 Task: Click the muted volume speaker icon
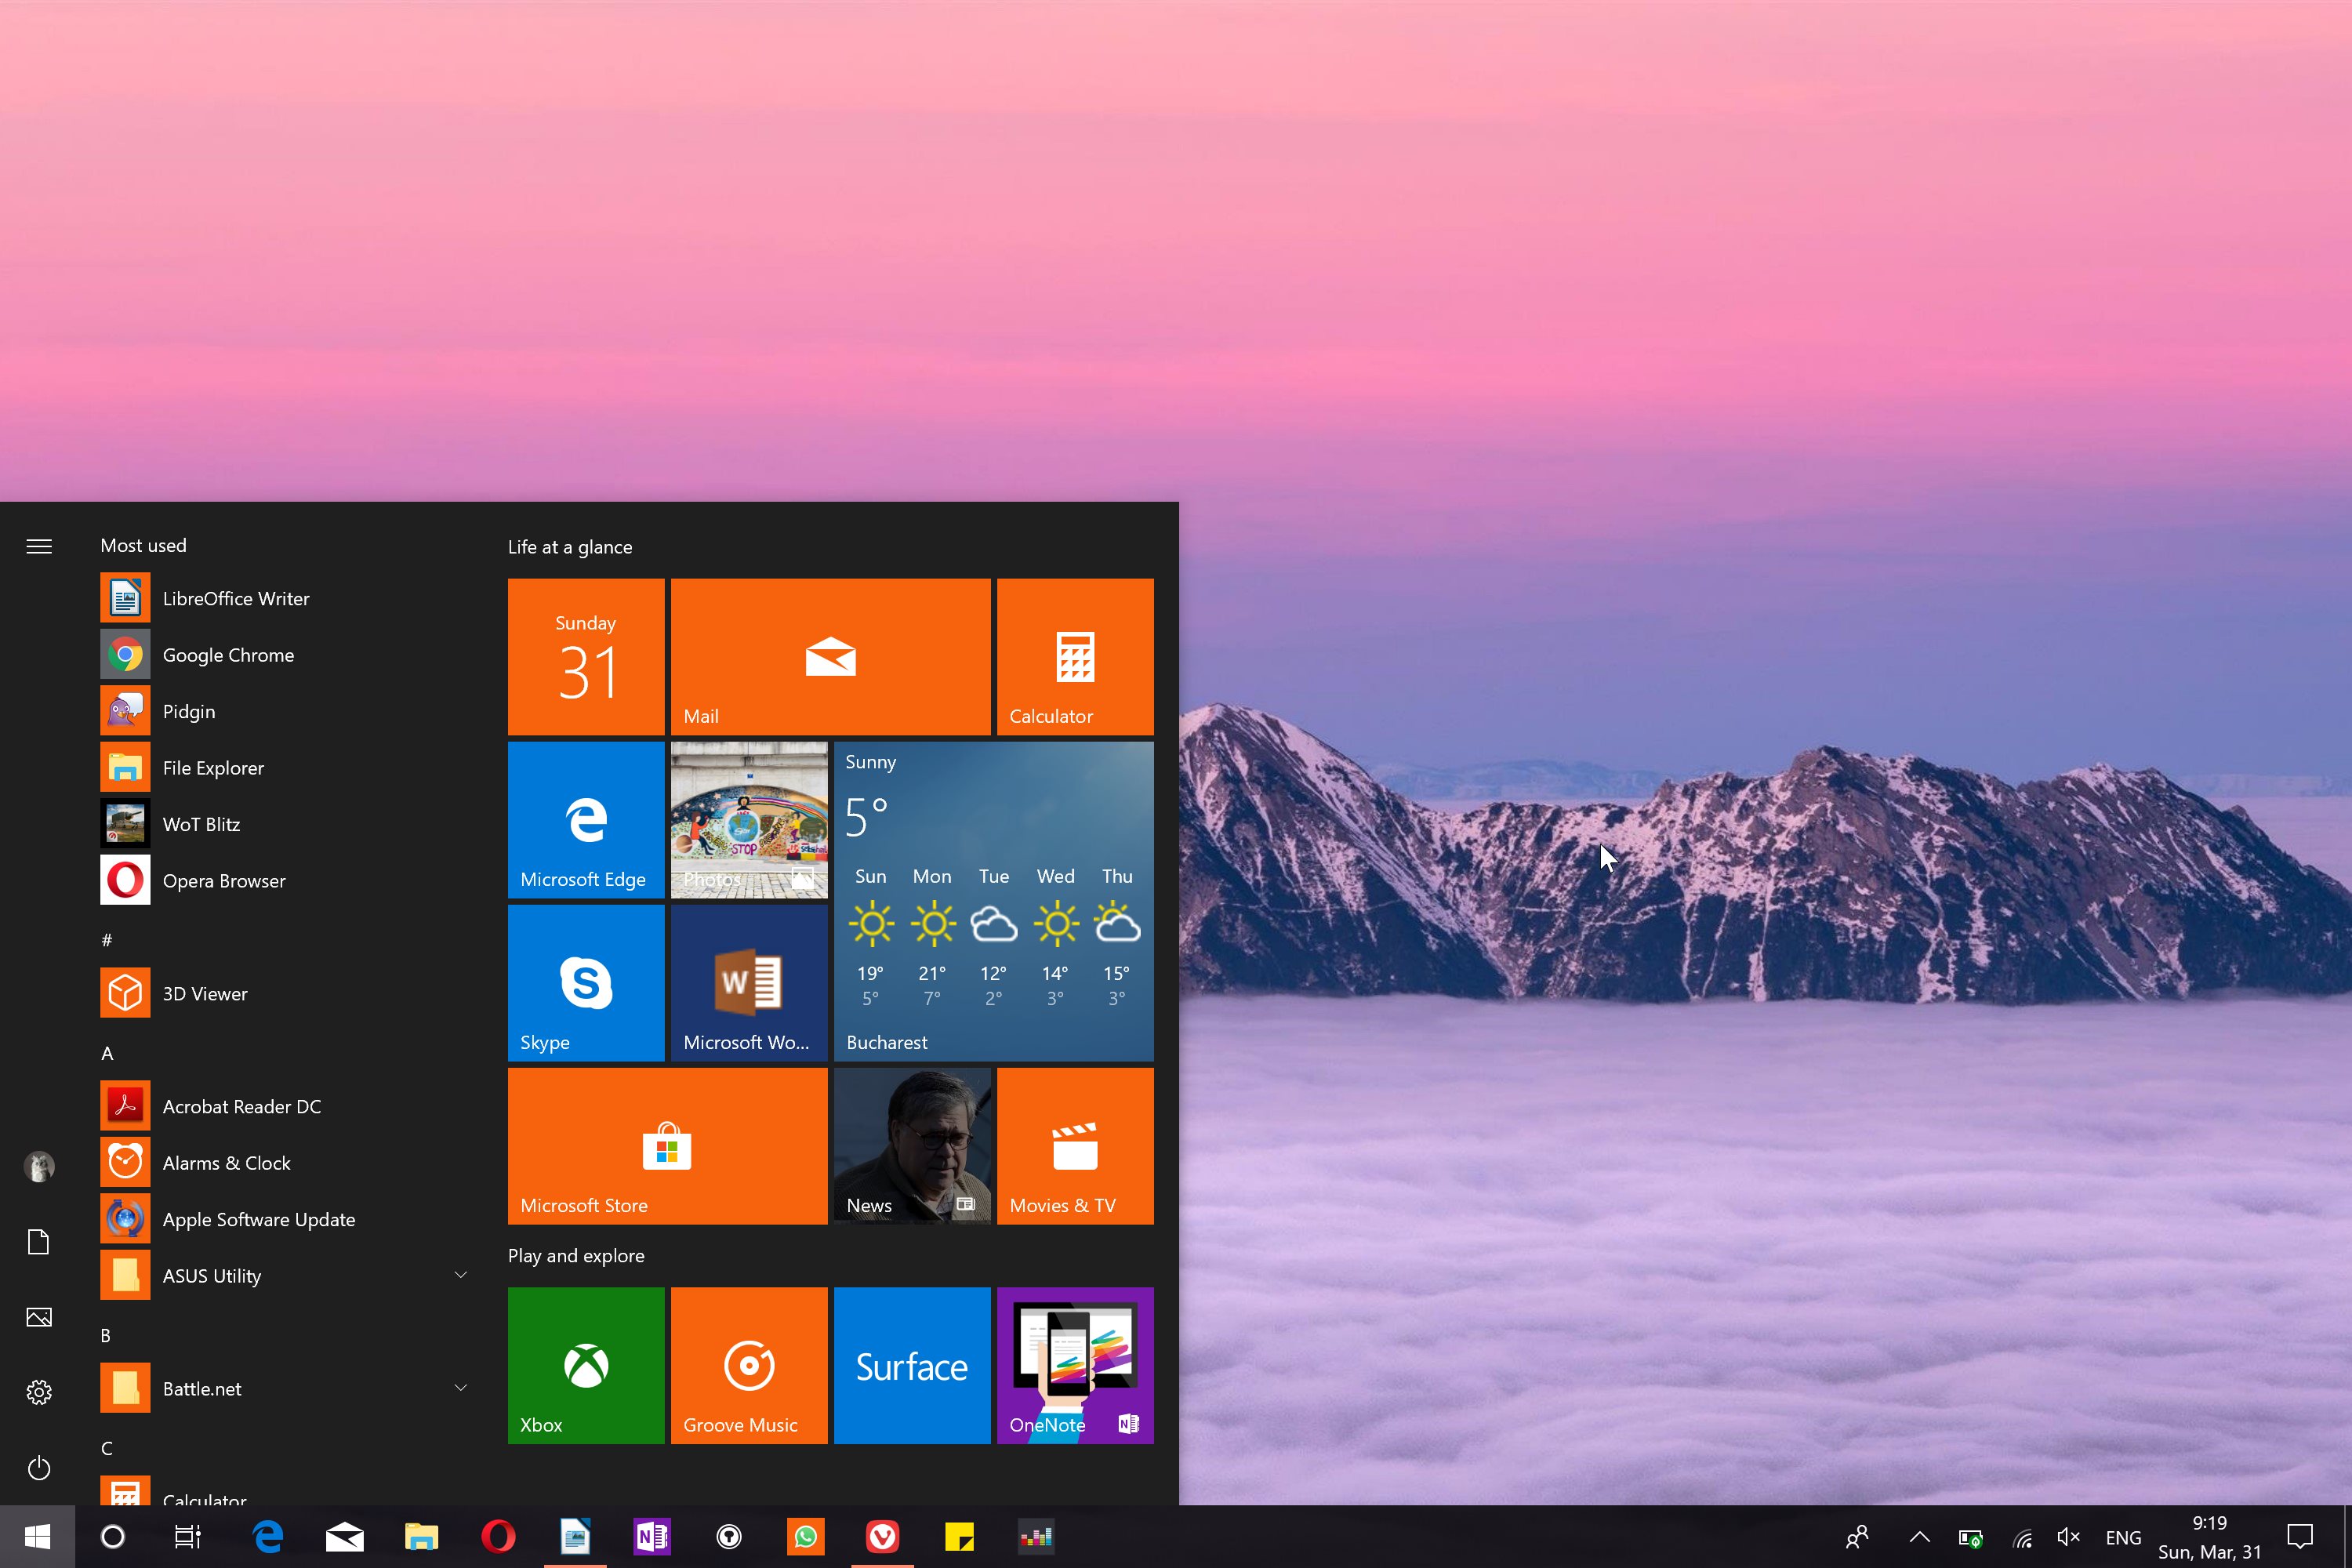(x=2069, y=1538)
